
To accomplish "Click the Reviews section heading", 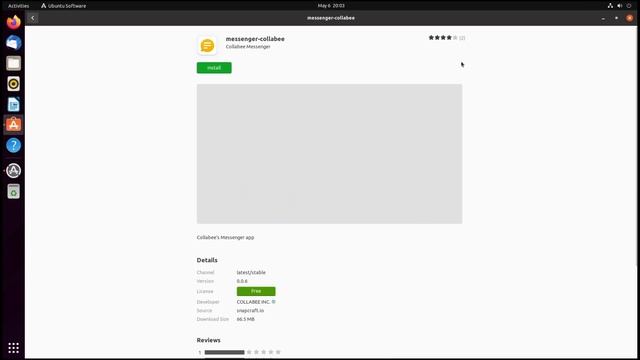I will pyautogui.click(x=209, y=340).
